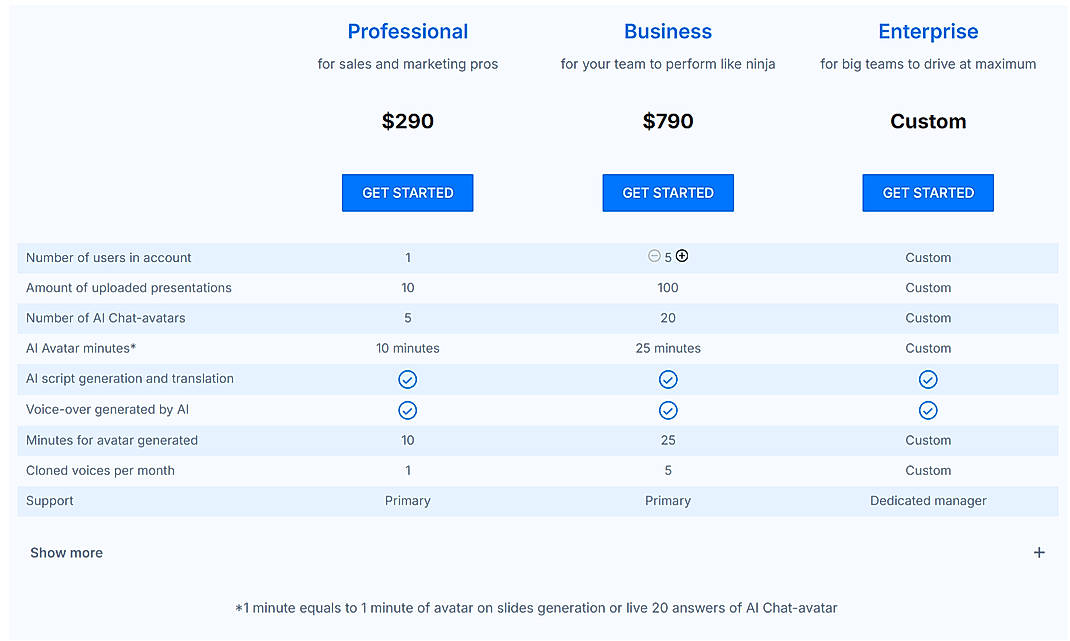Expand hidden features with the plus expander
The image size is (1070, 641).
click(x=1039, y=552)
